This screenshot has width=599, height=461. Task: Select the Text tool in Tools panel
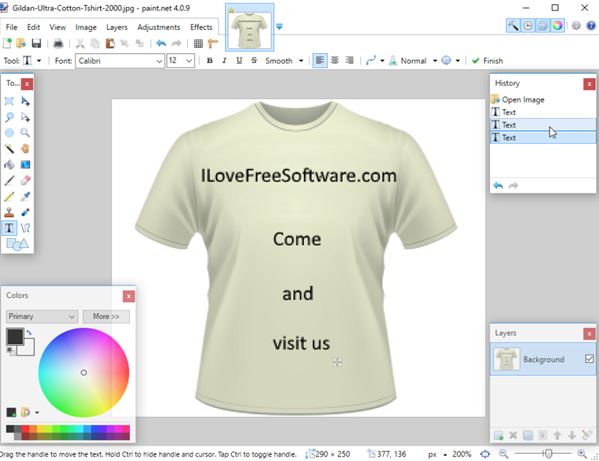[9, 228]
